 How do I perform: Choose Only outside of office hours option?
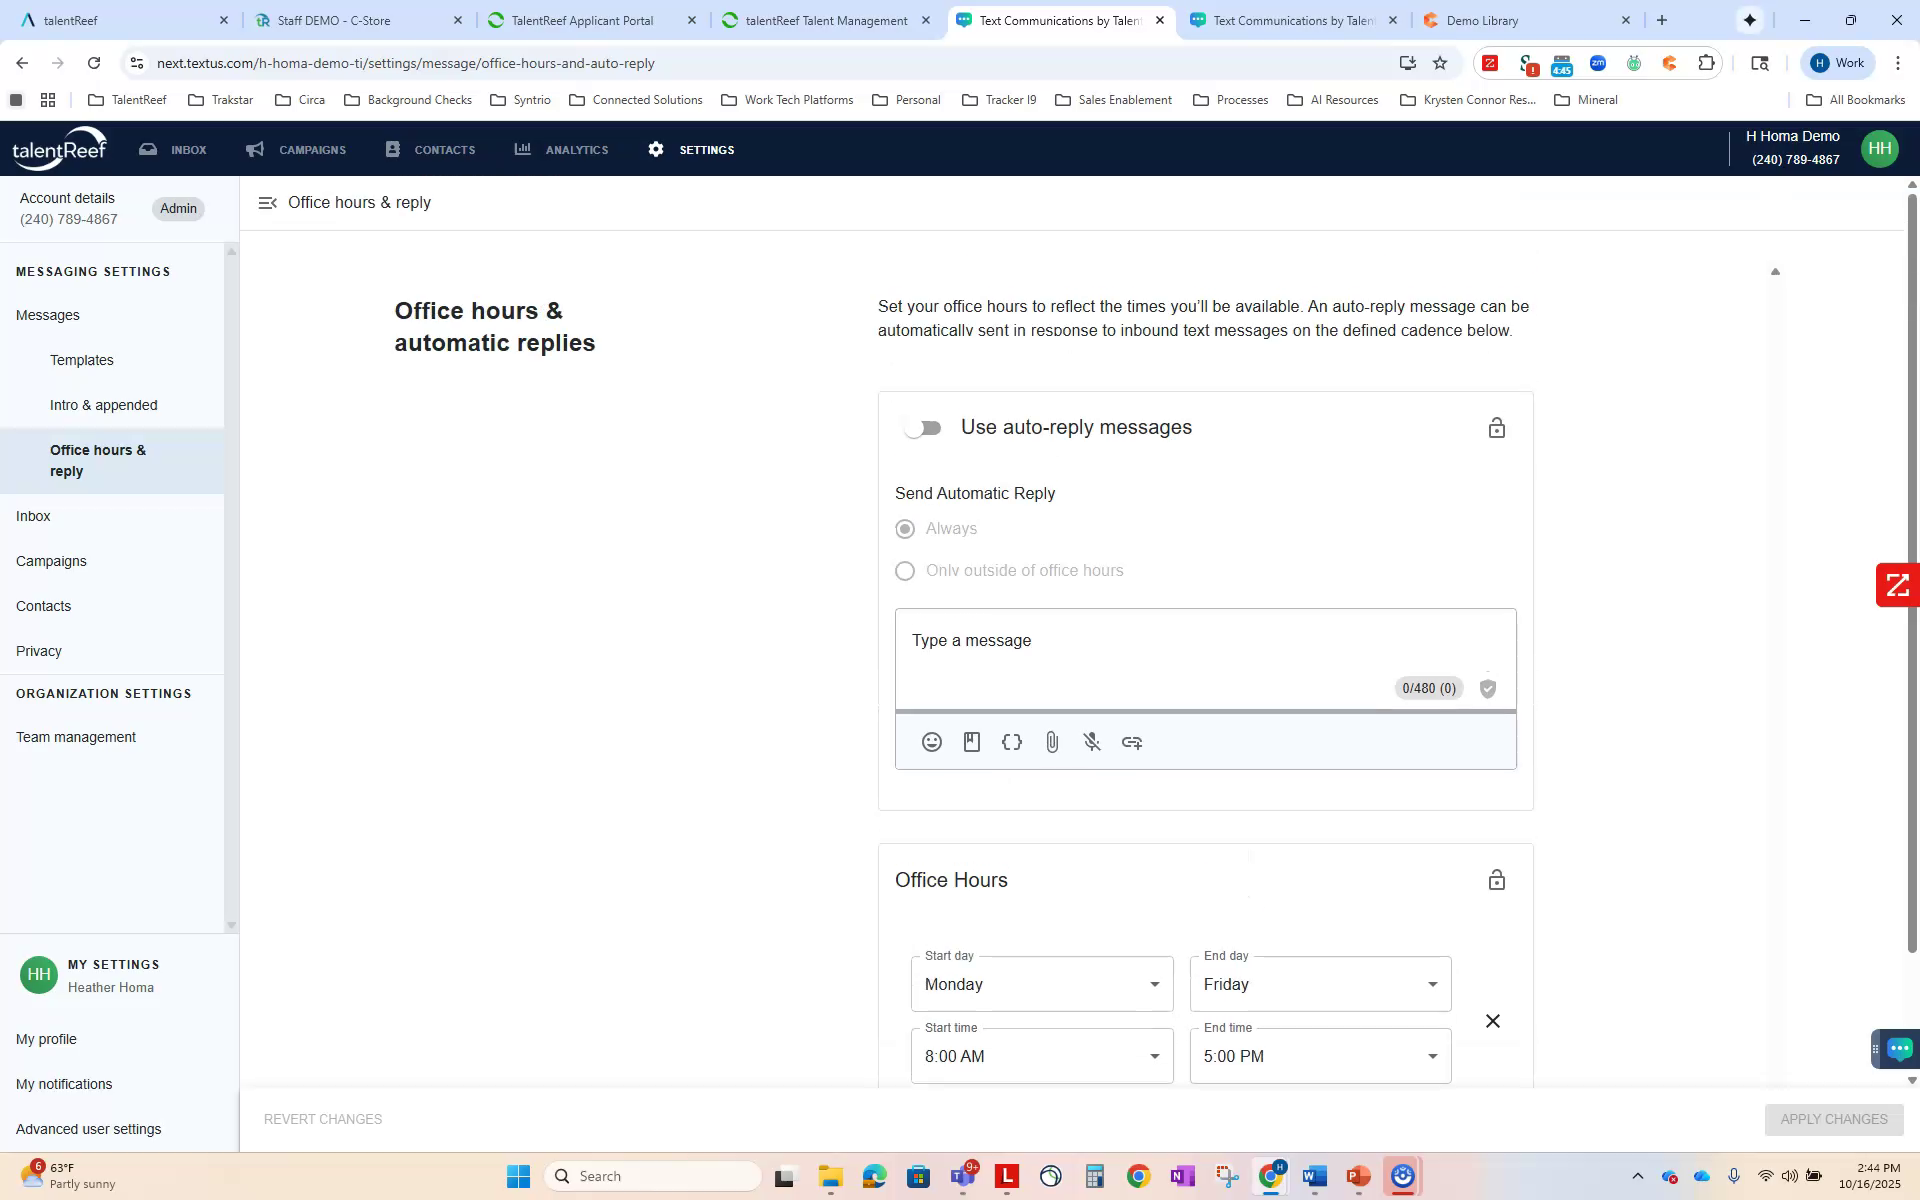(905, 570)
